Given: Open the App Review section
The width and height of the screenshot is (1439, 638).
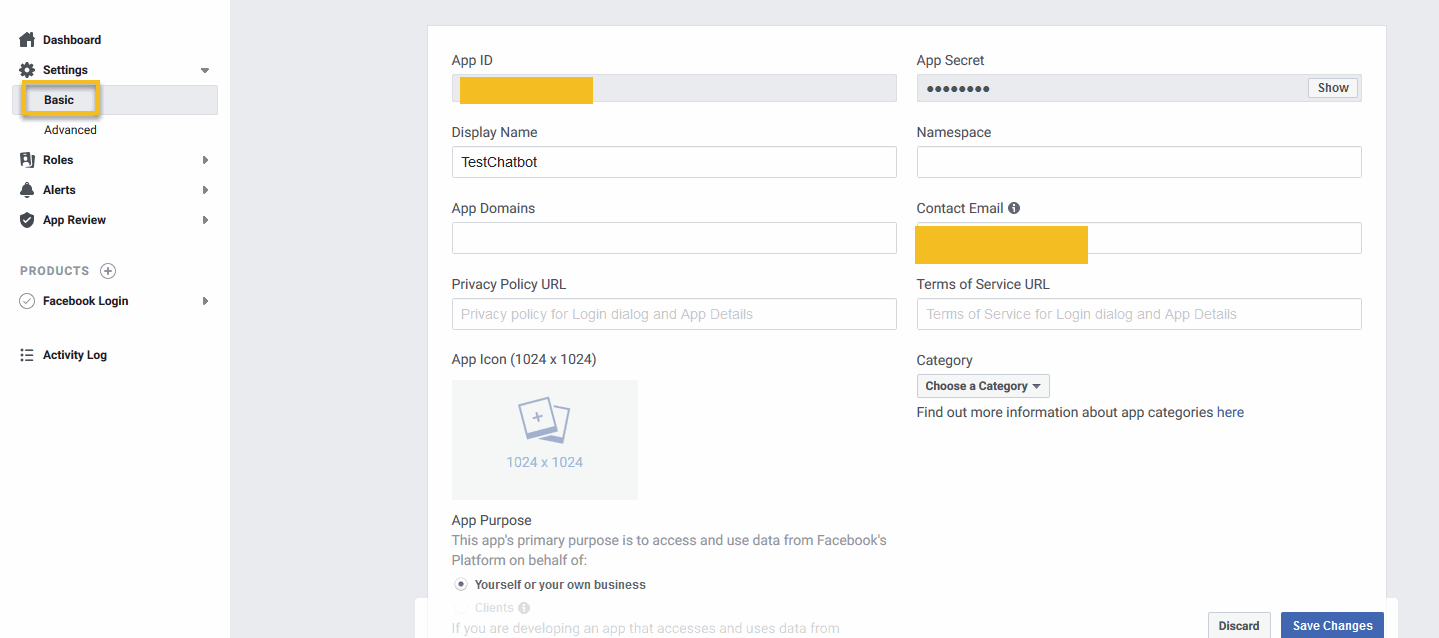Looking at the screenshot, I should [x=74, y=220].
